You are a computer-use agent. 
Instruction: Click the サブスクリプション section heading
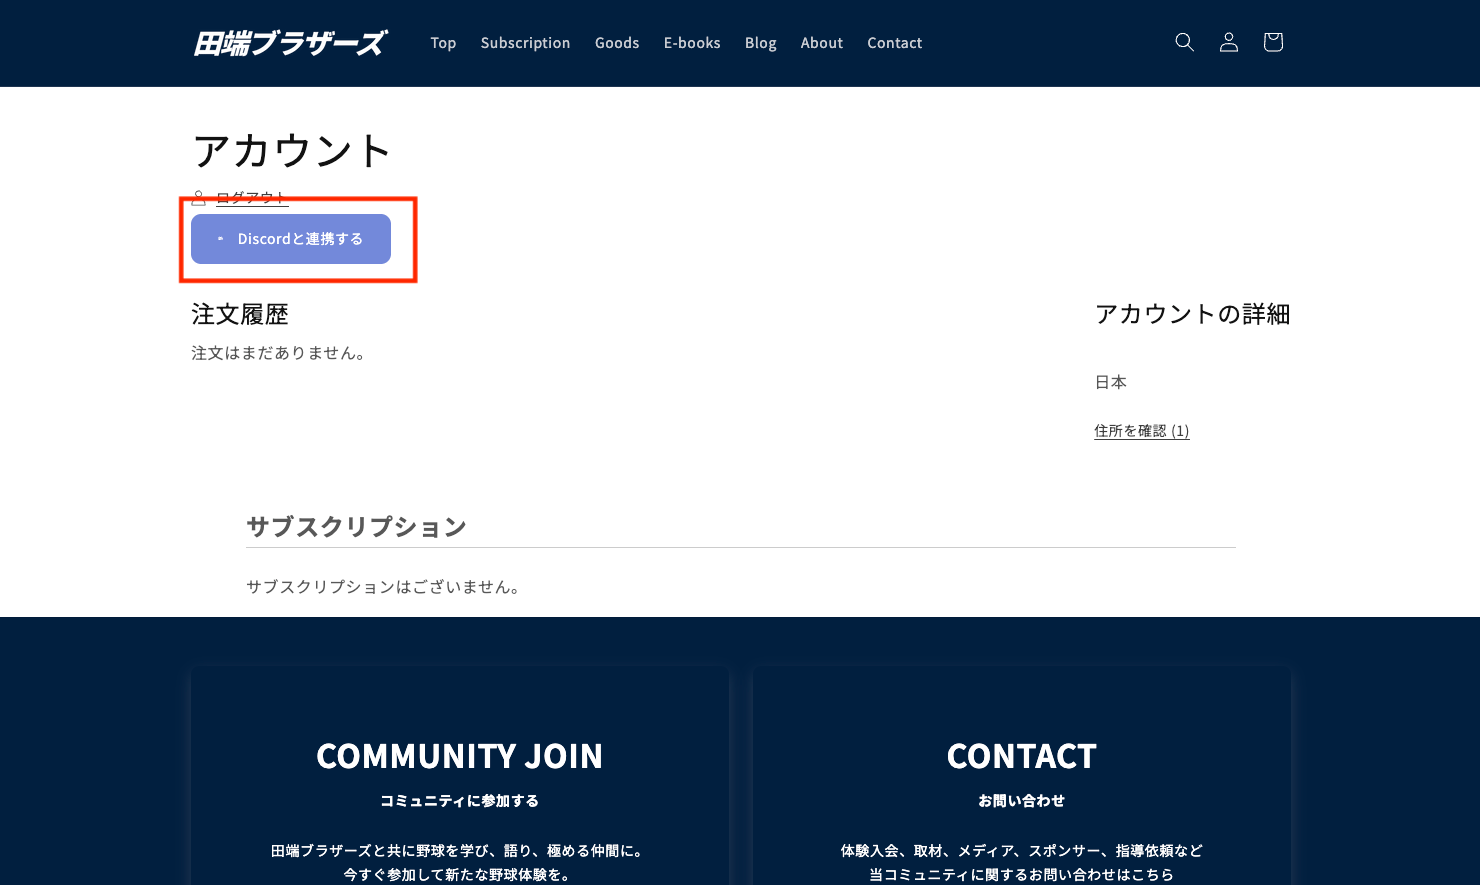(356, 527)
